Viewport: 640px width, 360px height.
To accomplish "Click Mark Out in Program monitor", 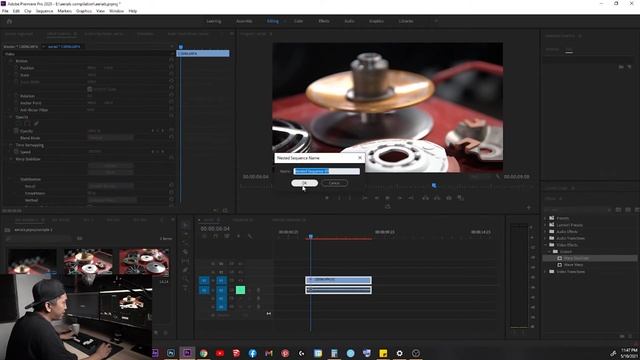I will pyautogui.click(x=350, y=198).
